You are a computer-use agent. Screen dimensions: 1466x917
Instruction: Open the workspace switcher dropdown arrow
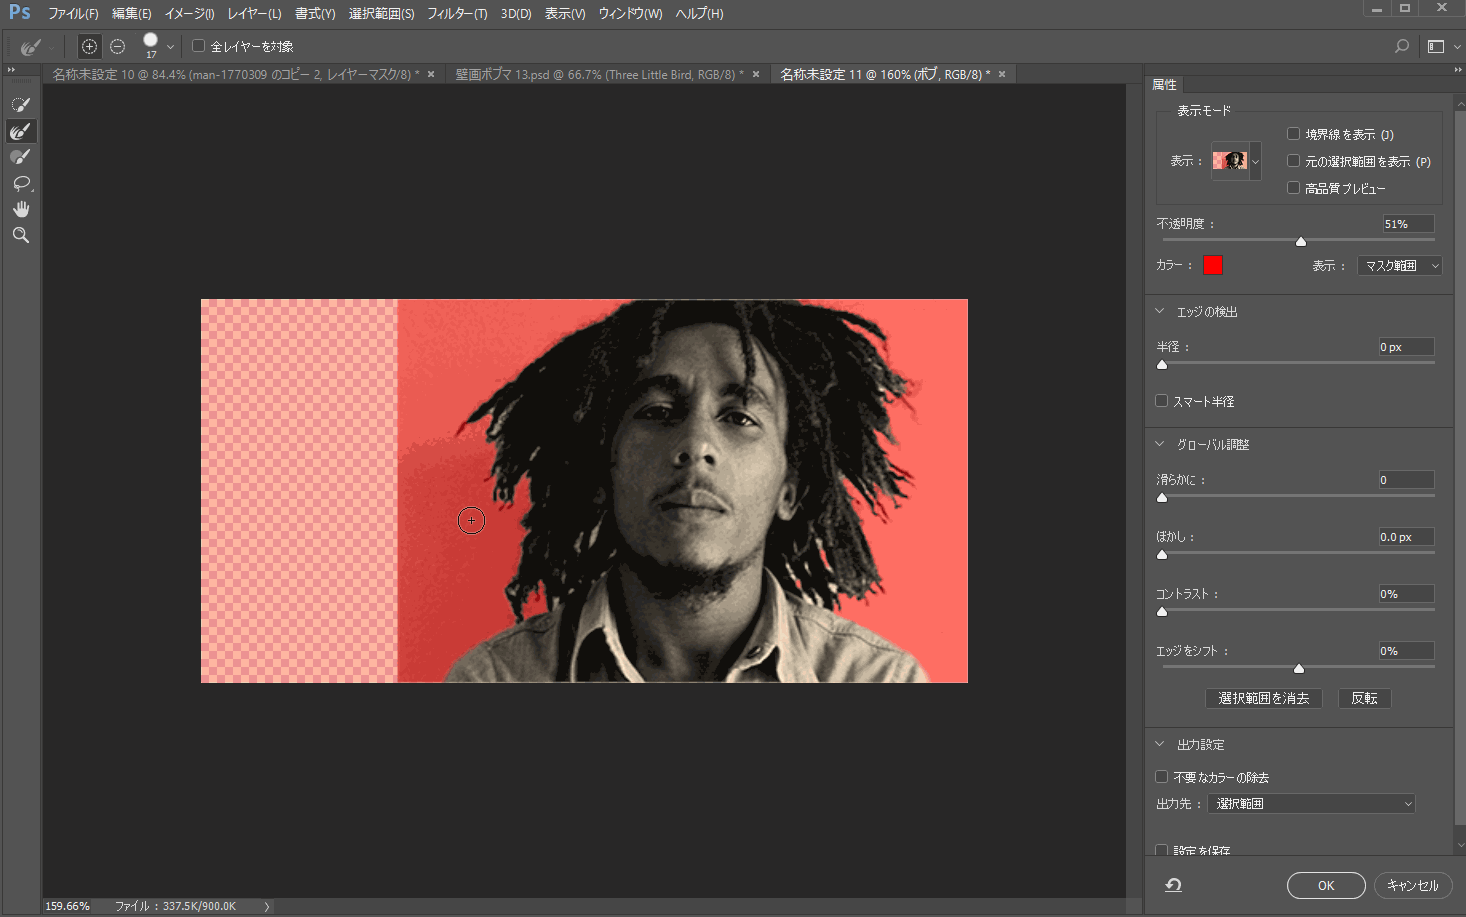click(x=1457, y=47)
